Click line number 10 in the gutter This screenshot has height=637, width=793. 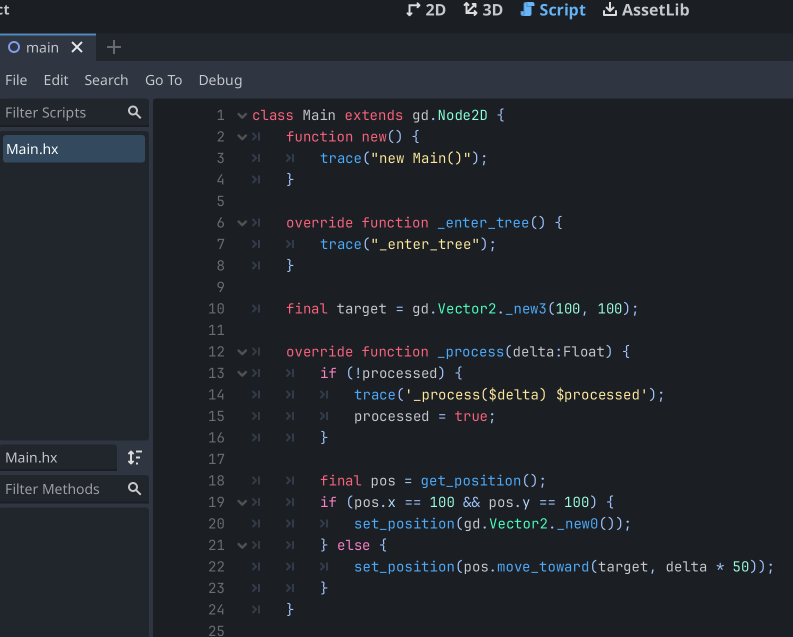pyautogui.click(x=216, y=309)
